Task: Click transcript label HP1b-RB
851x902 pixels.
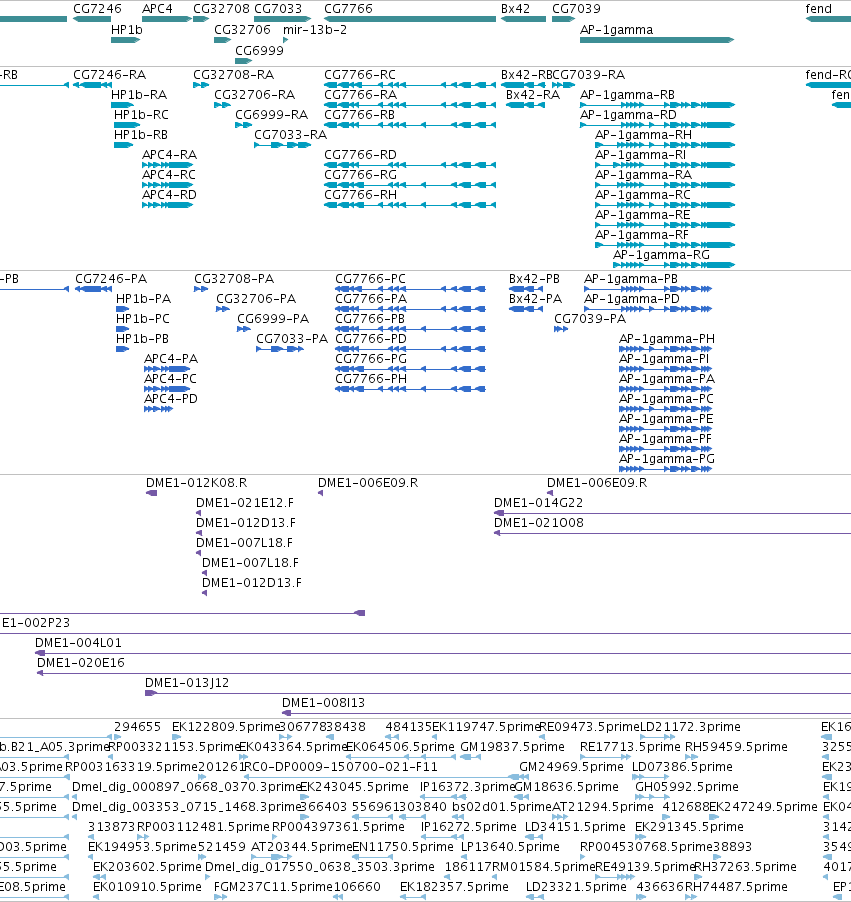Action: tap(141, 135)
